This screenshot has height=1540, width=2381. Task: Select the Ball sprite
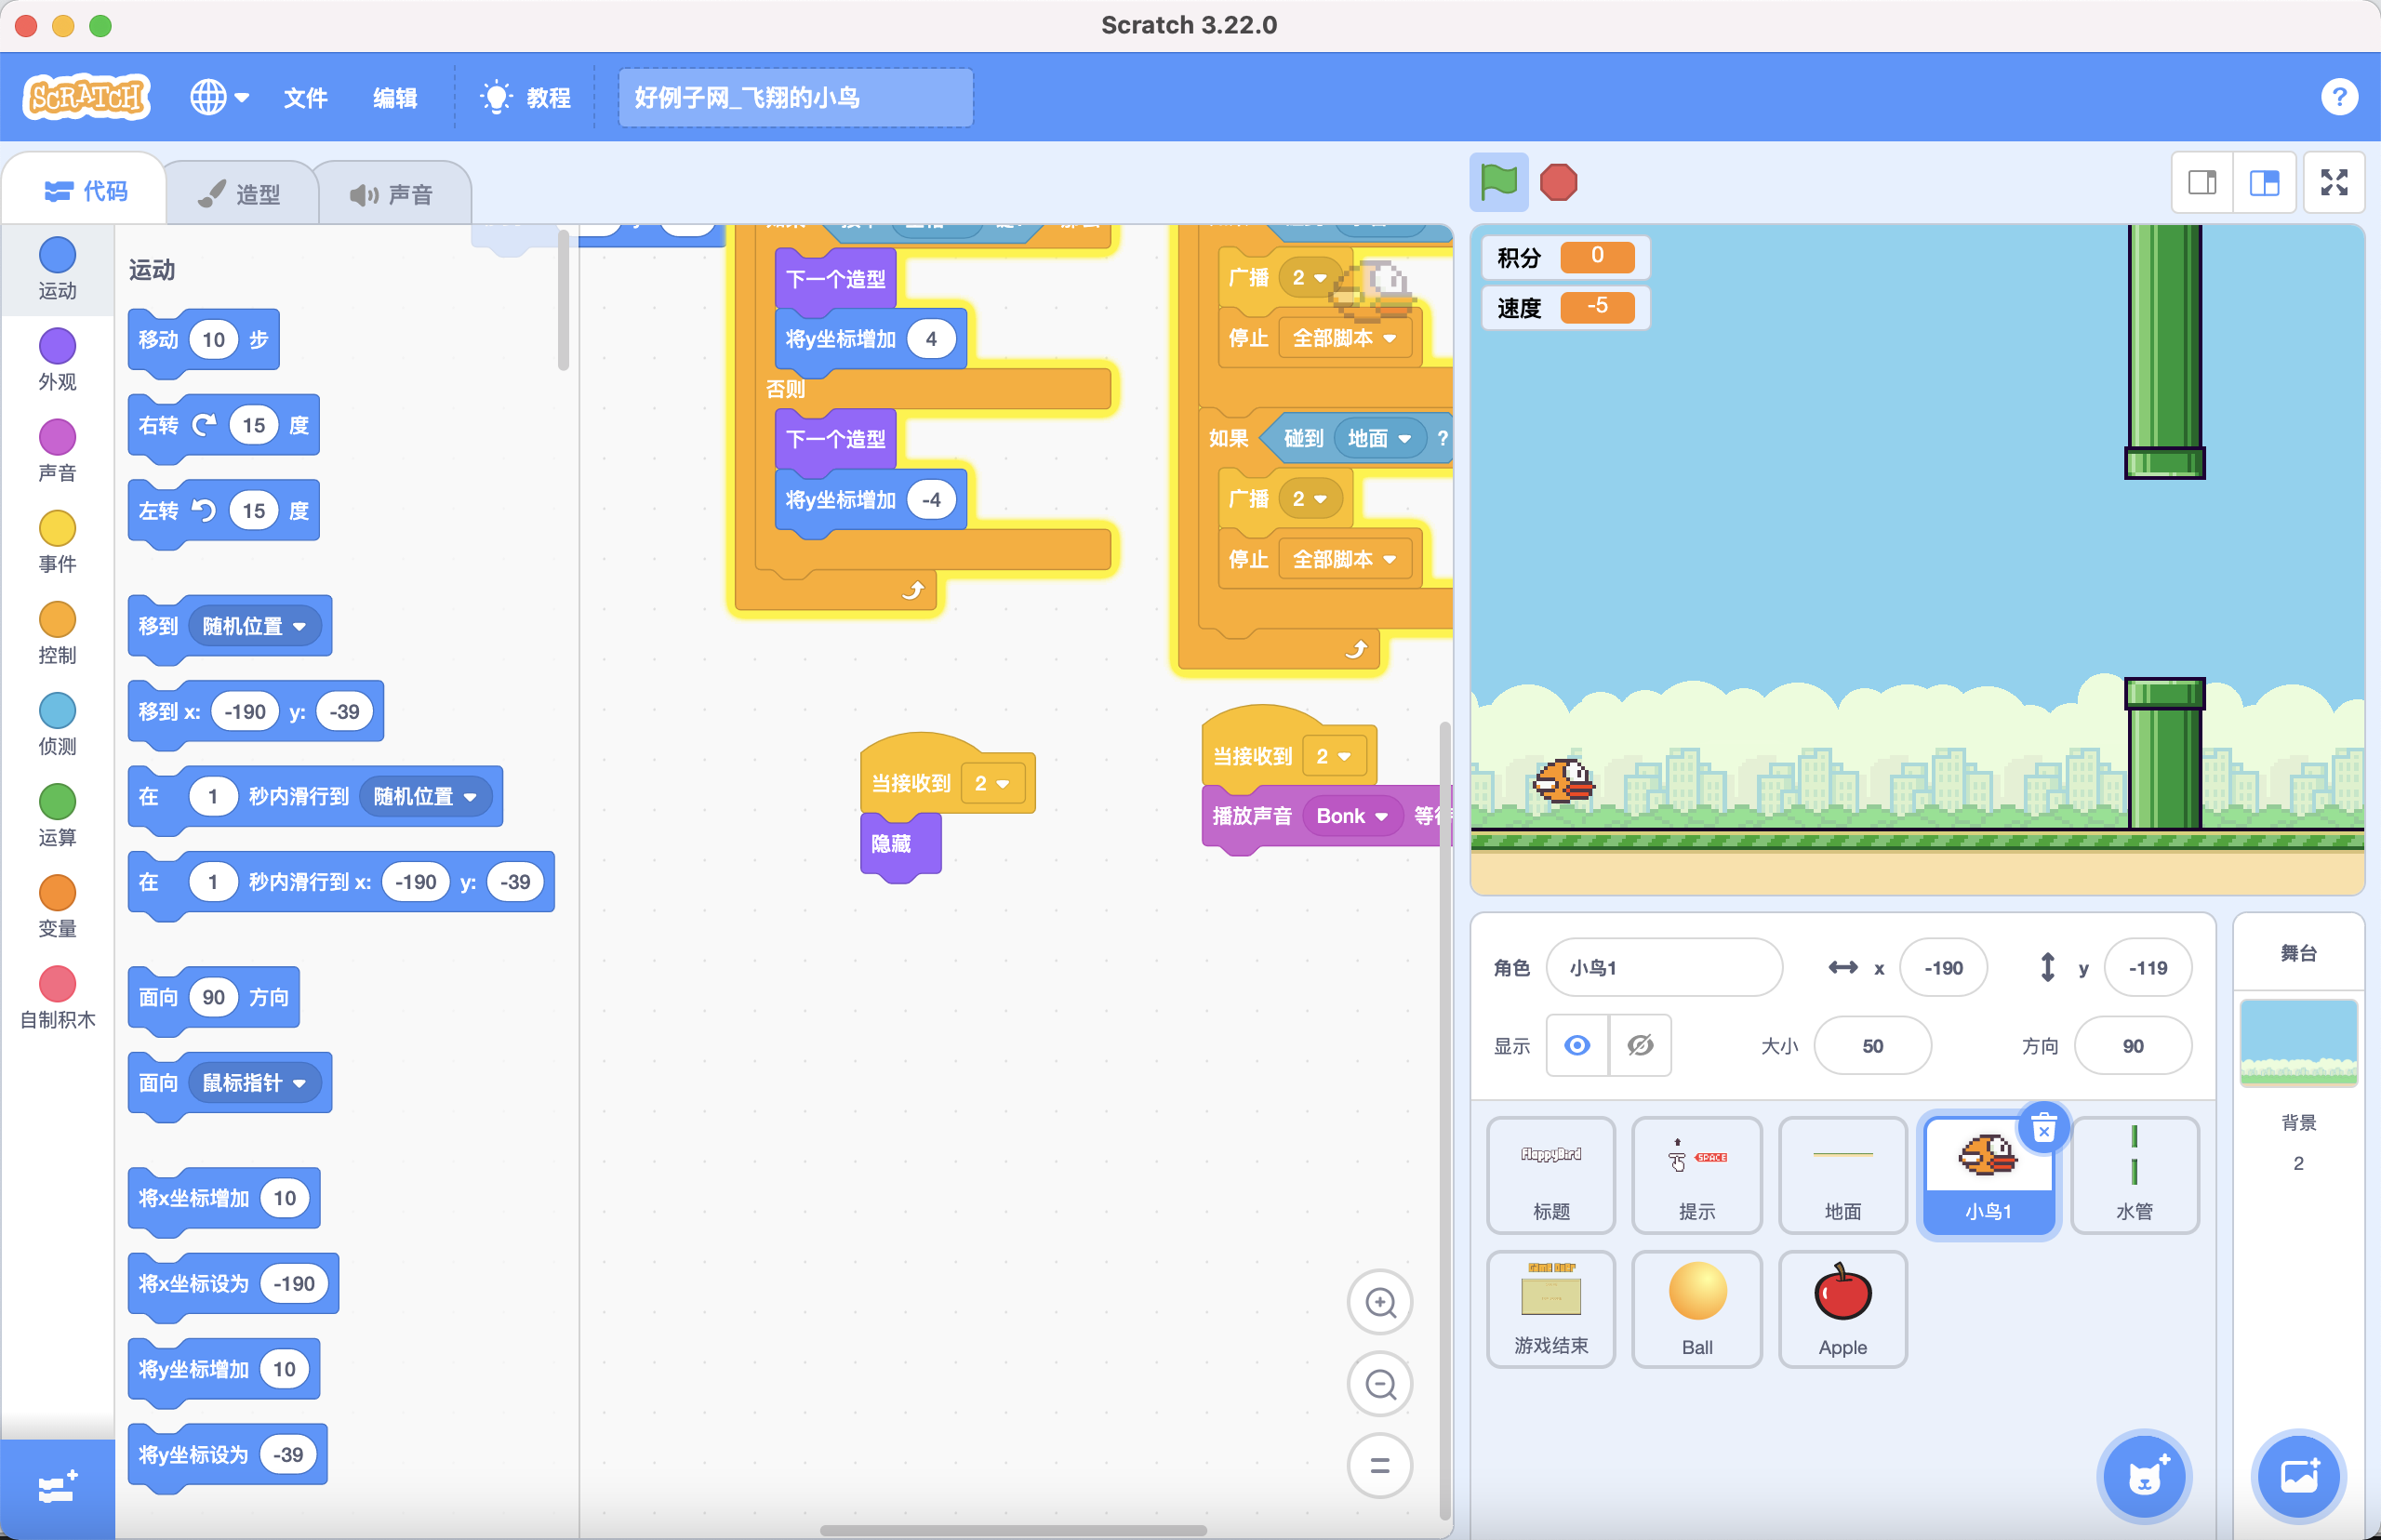pos(1697,1309)
